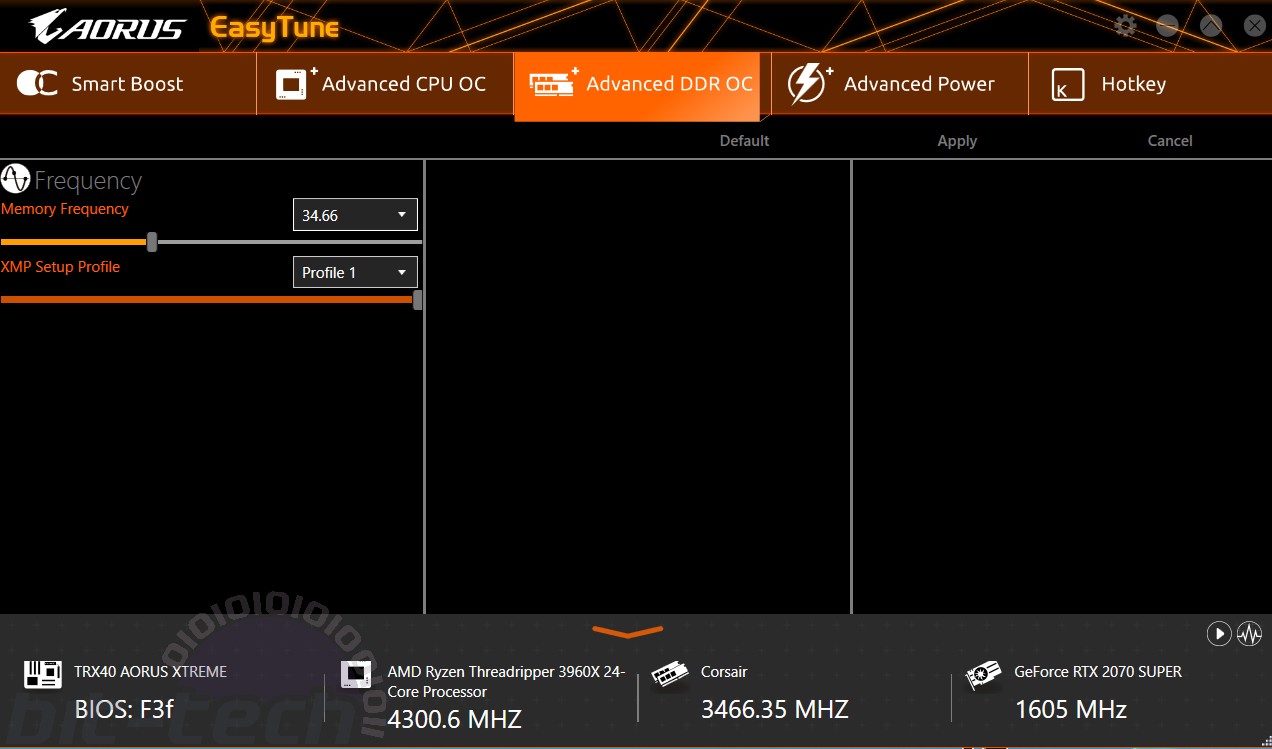
Task: Click the AMD Ryzen Threadripper 3960X text
Action: pyautogui.click(x=506, y=682)
